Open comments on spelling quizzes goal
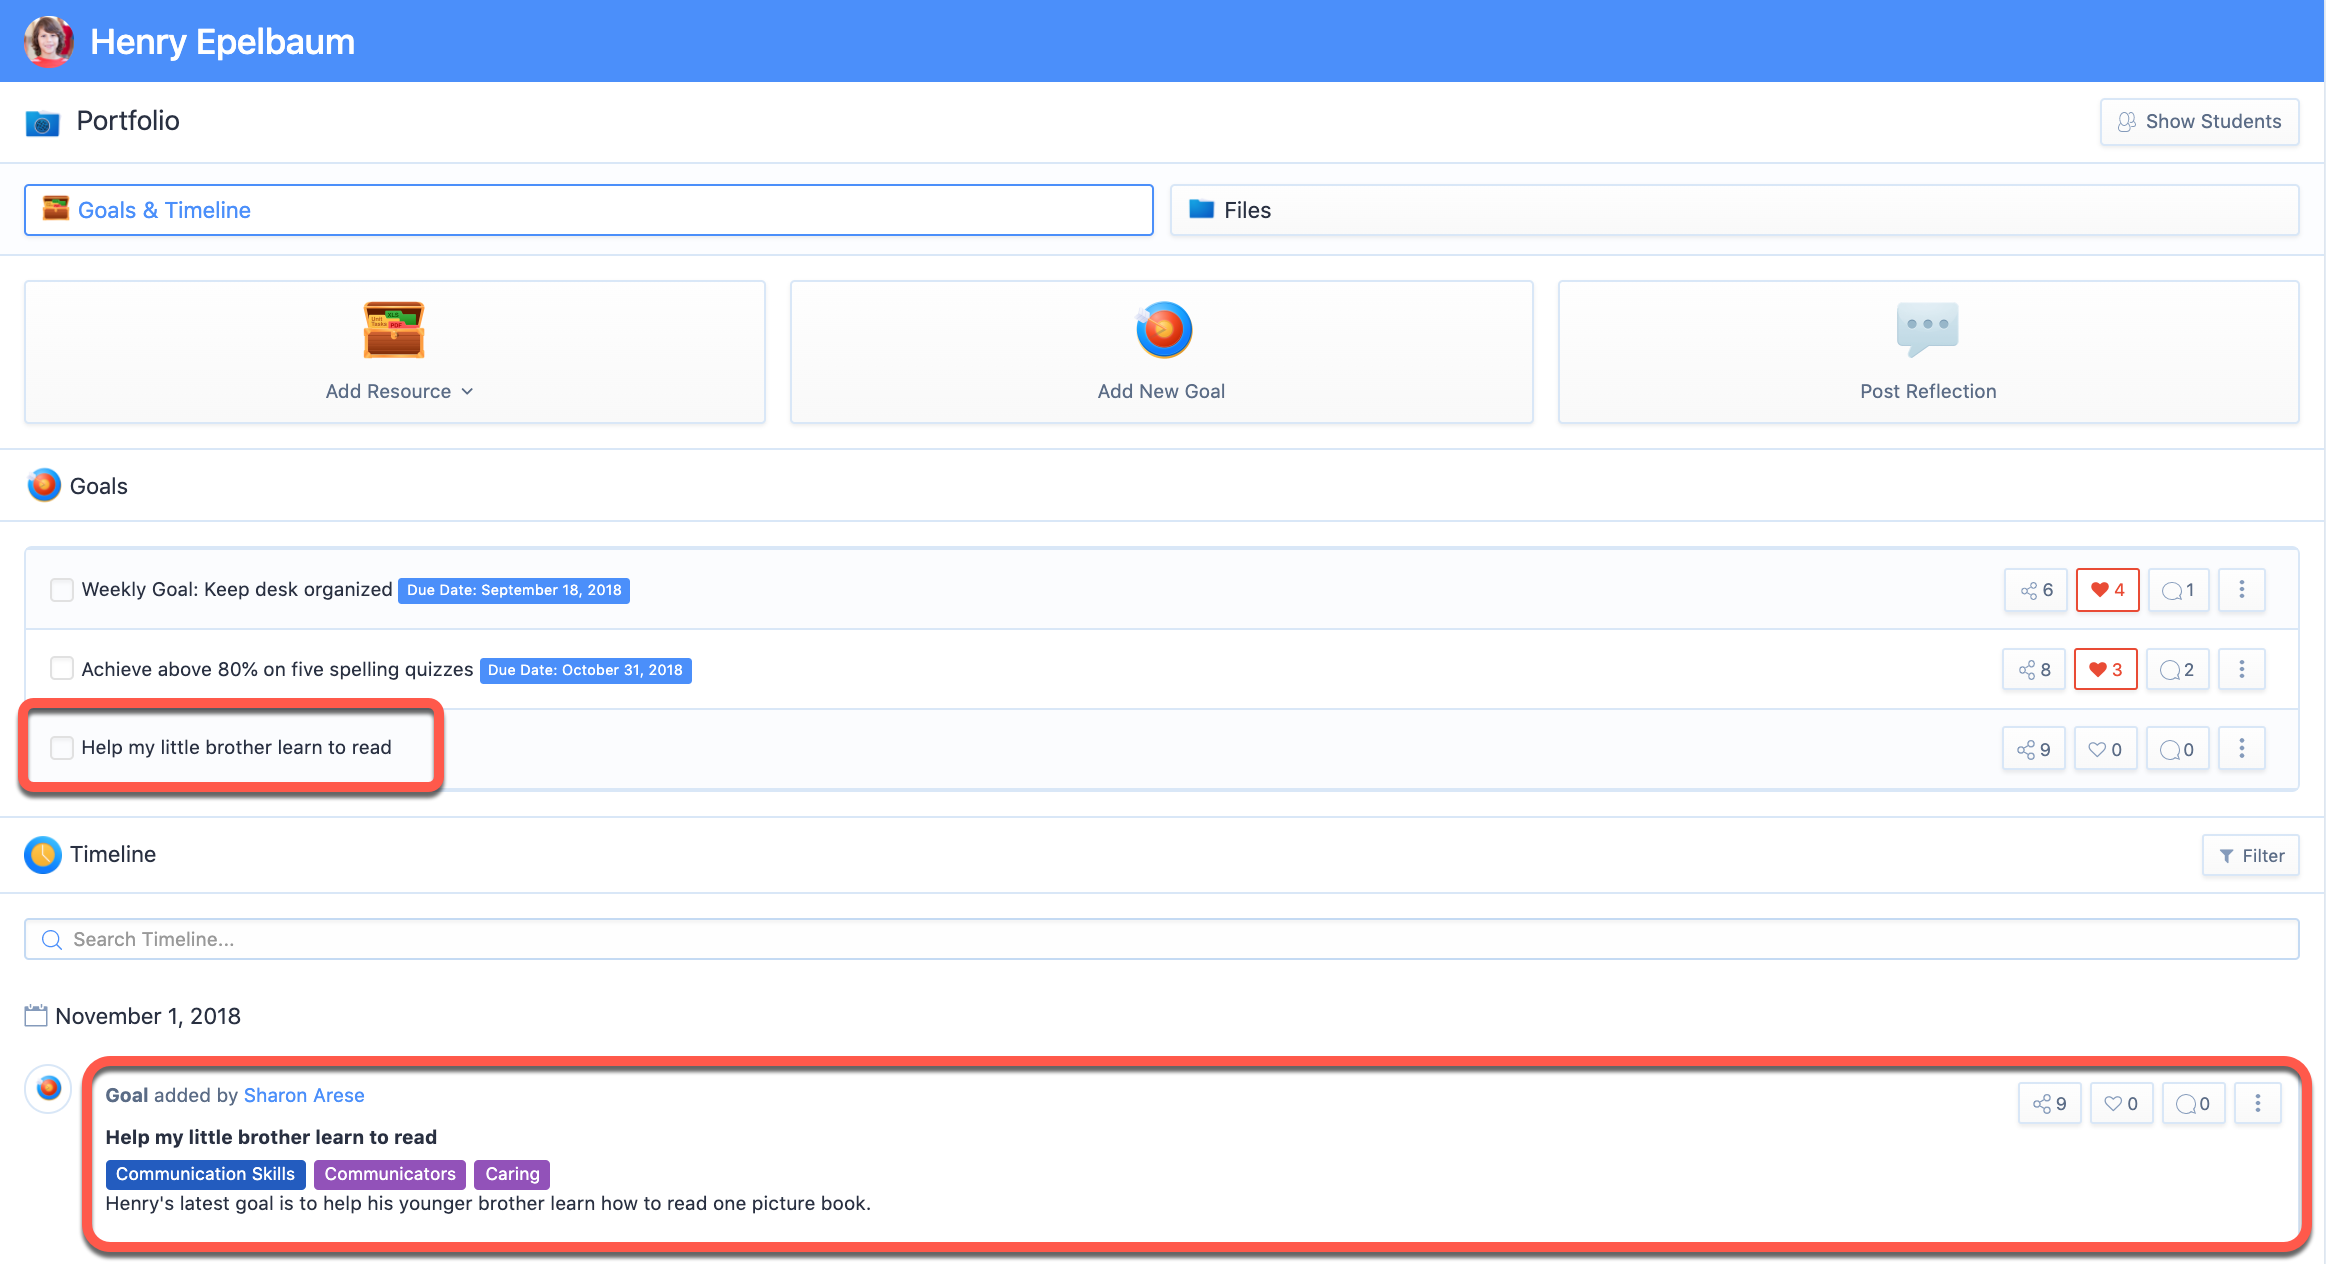Viewport: 2326px width, 1264px height. click(2177, 670)
